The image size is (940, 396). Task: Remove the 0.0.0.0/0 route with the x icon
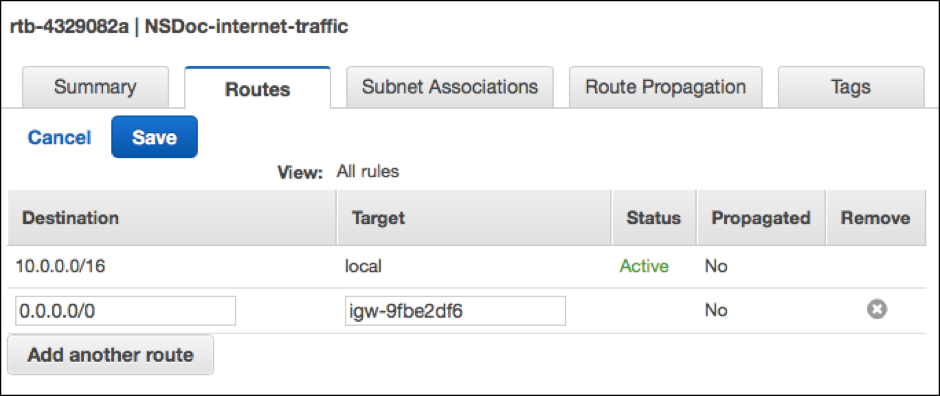(x=876, y=310)
